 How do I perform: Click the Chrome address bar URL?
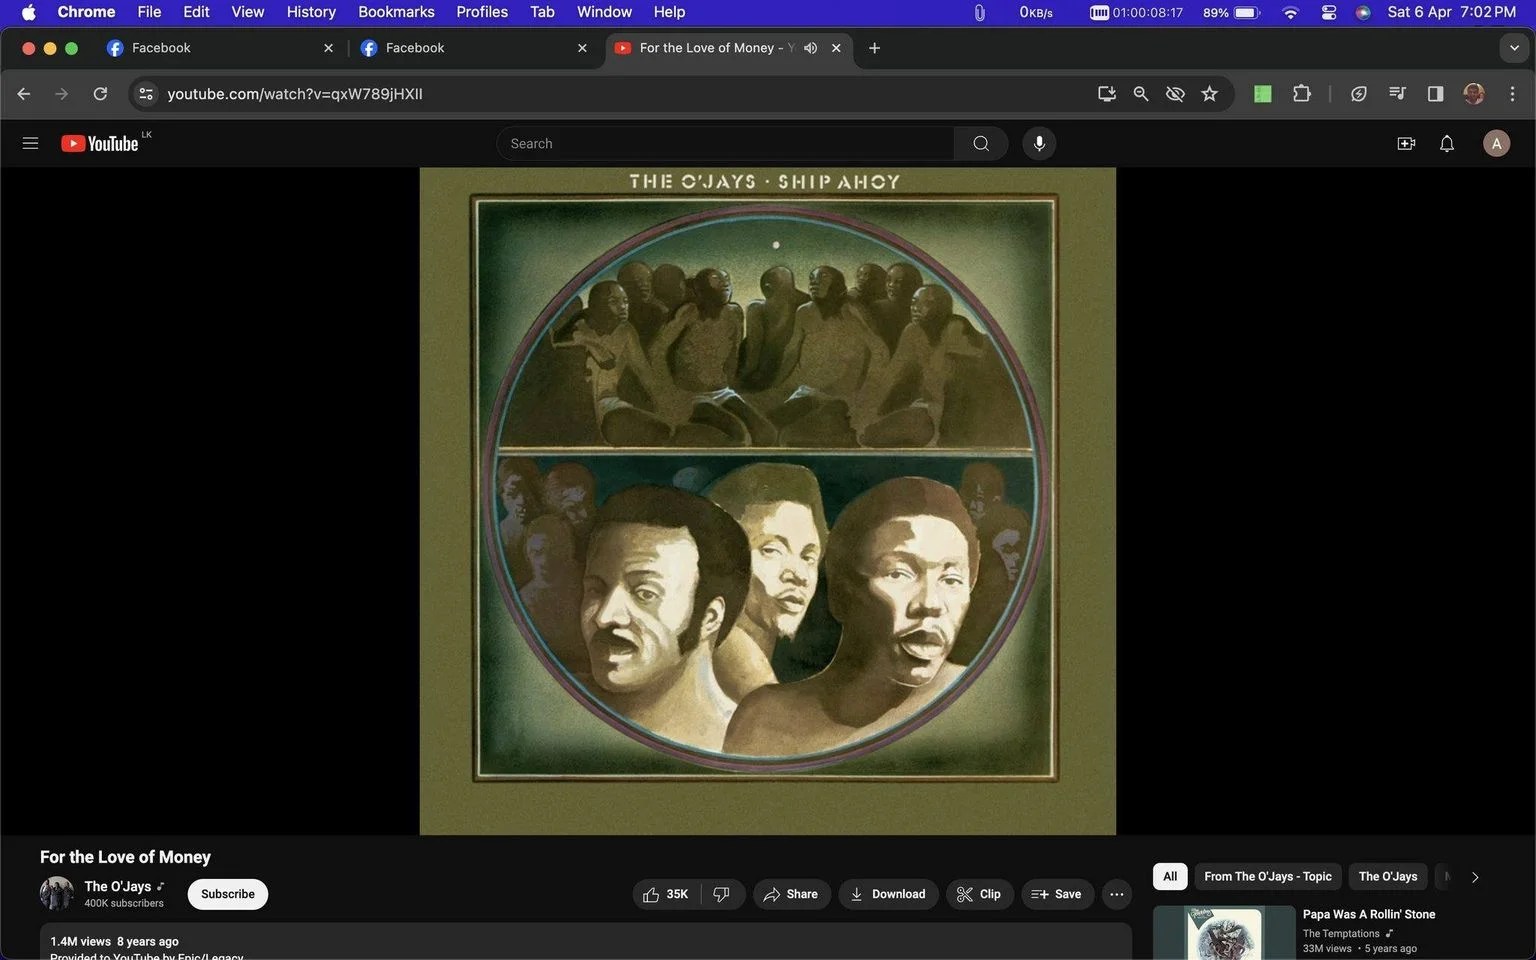tap(295, 93)
